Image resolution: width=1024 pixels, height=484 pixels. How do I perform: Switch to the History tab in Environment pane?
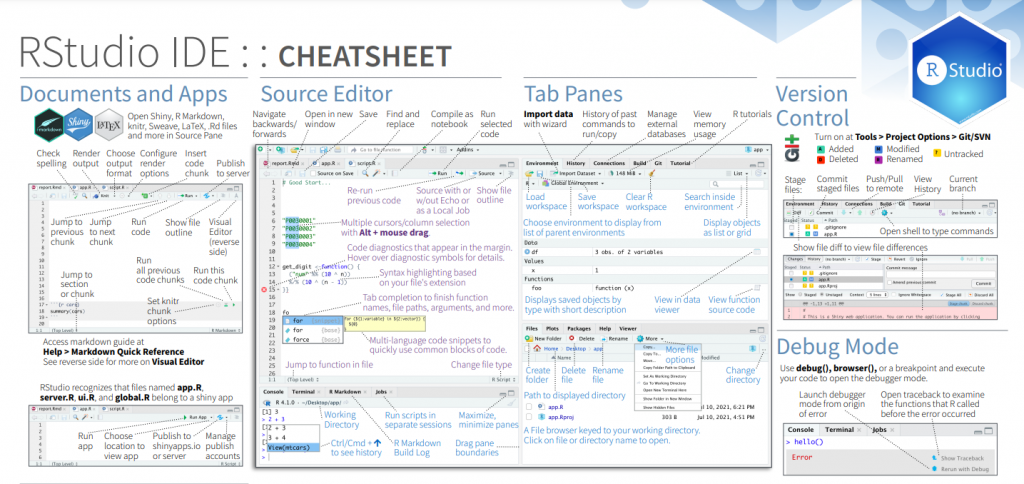[575, 163]
